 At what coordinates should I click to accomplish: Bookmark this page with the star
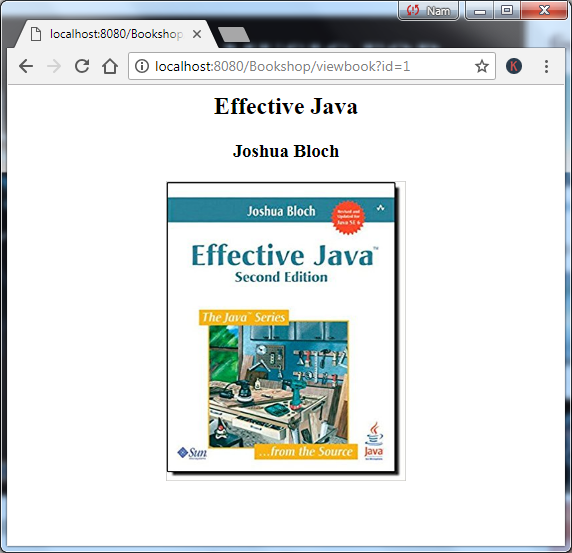482,66
